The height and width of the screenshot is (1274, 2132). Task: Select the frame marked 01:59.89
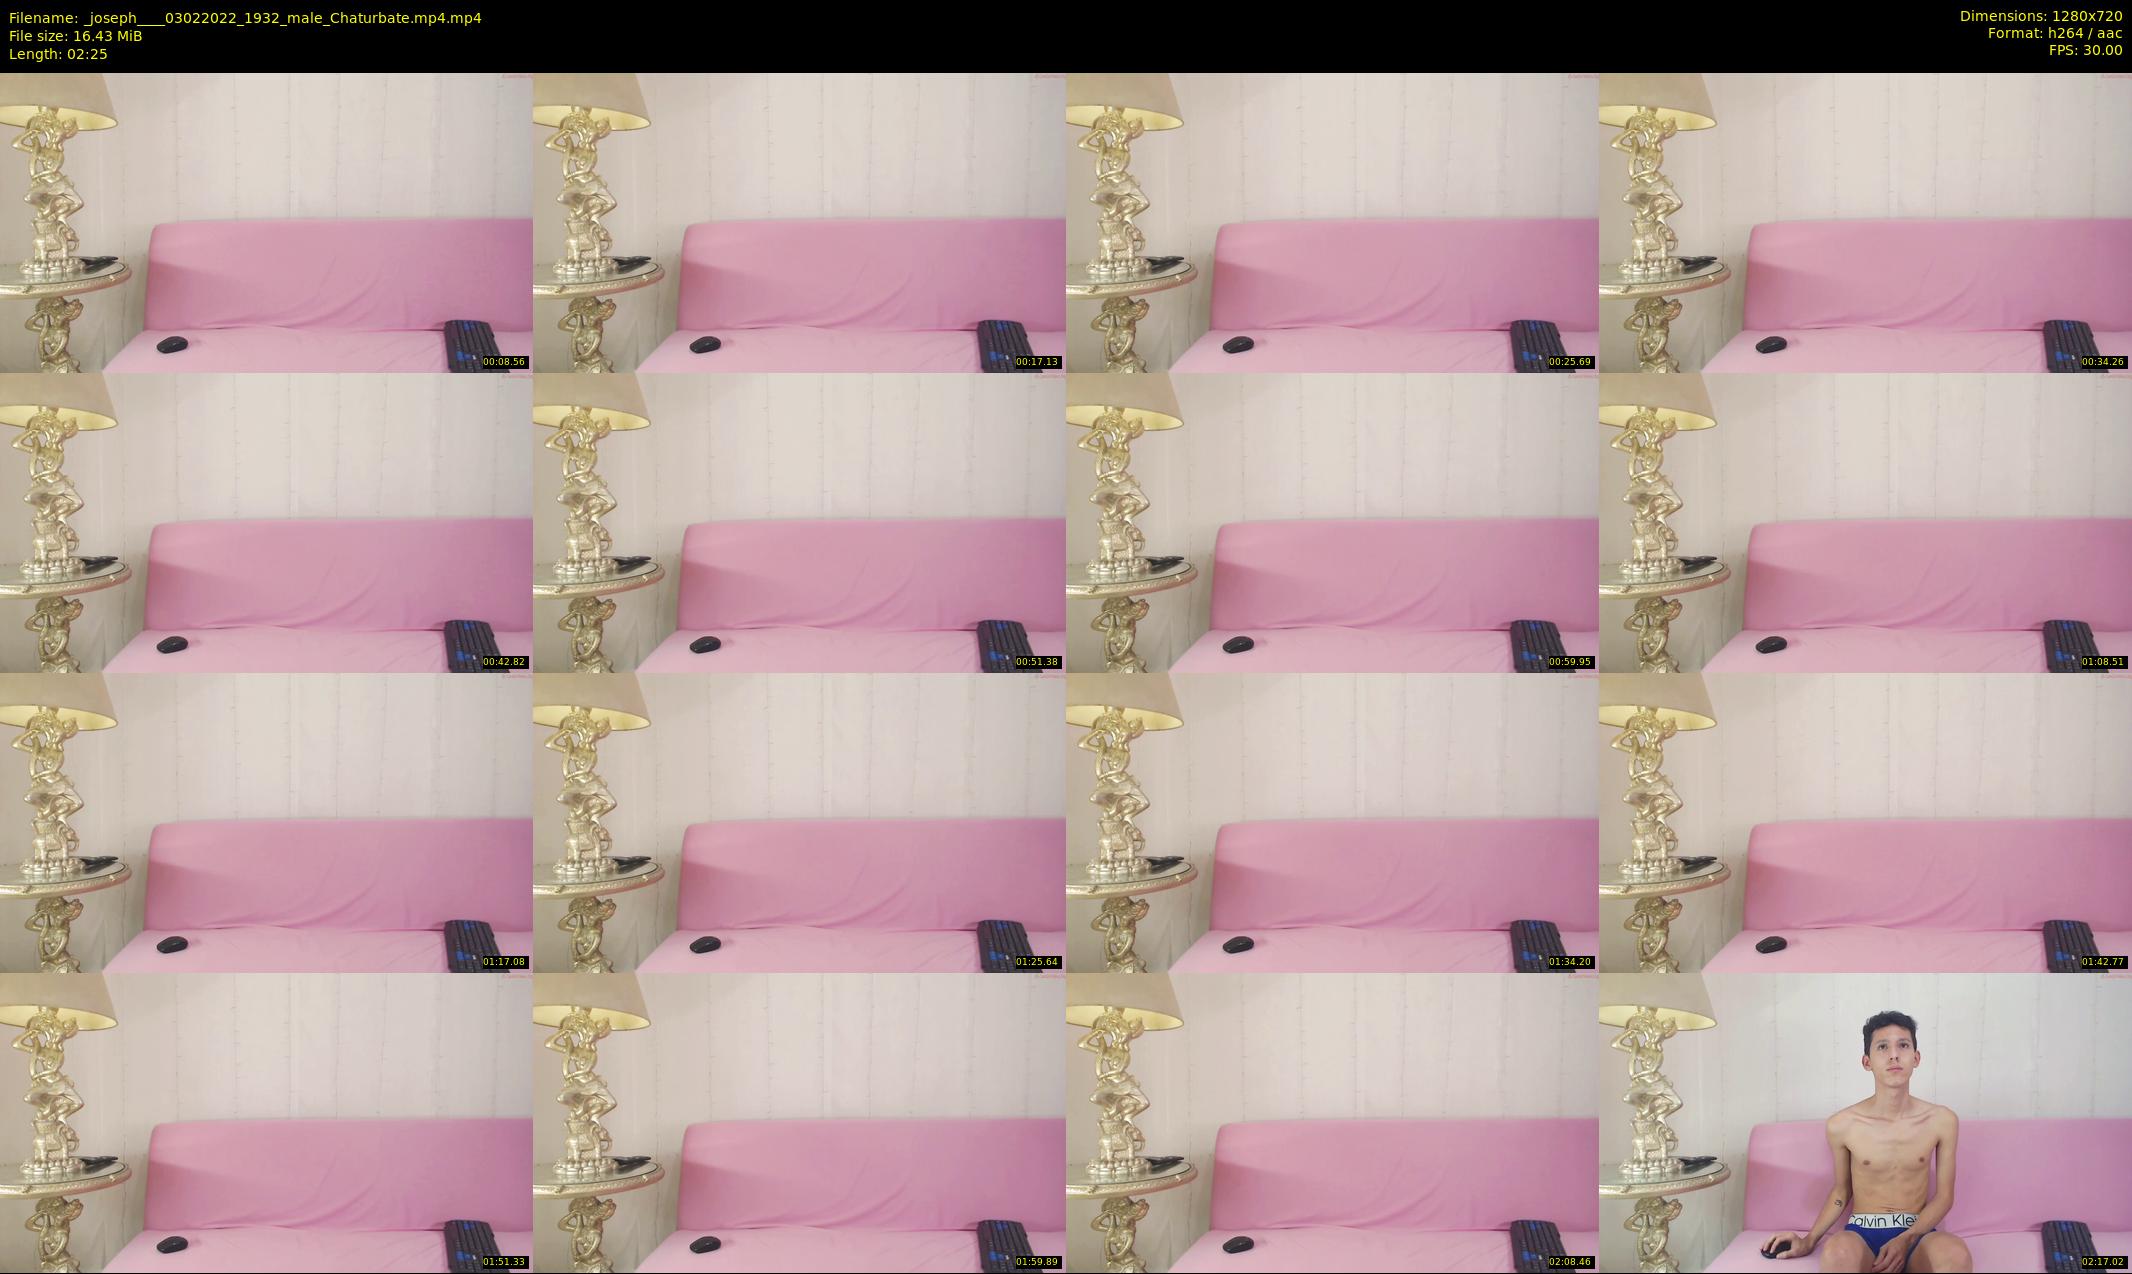[x=799, y=1122]
